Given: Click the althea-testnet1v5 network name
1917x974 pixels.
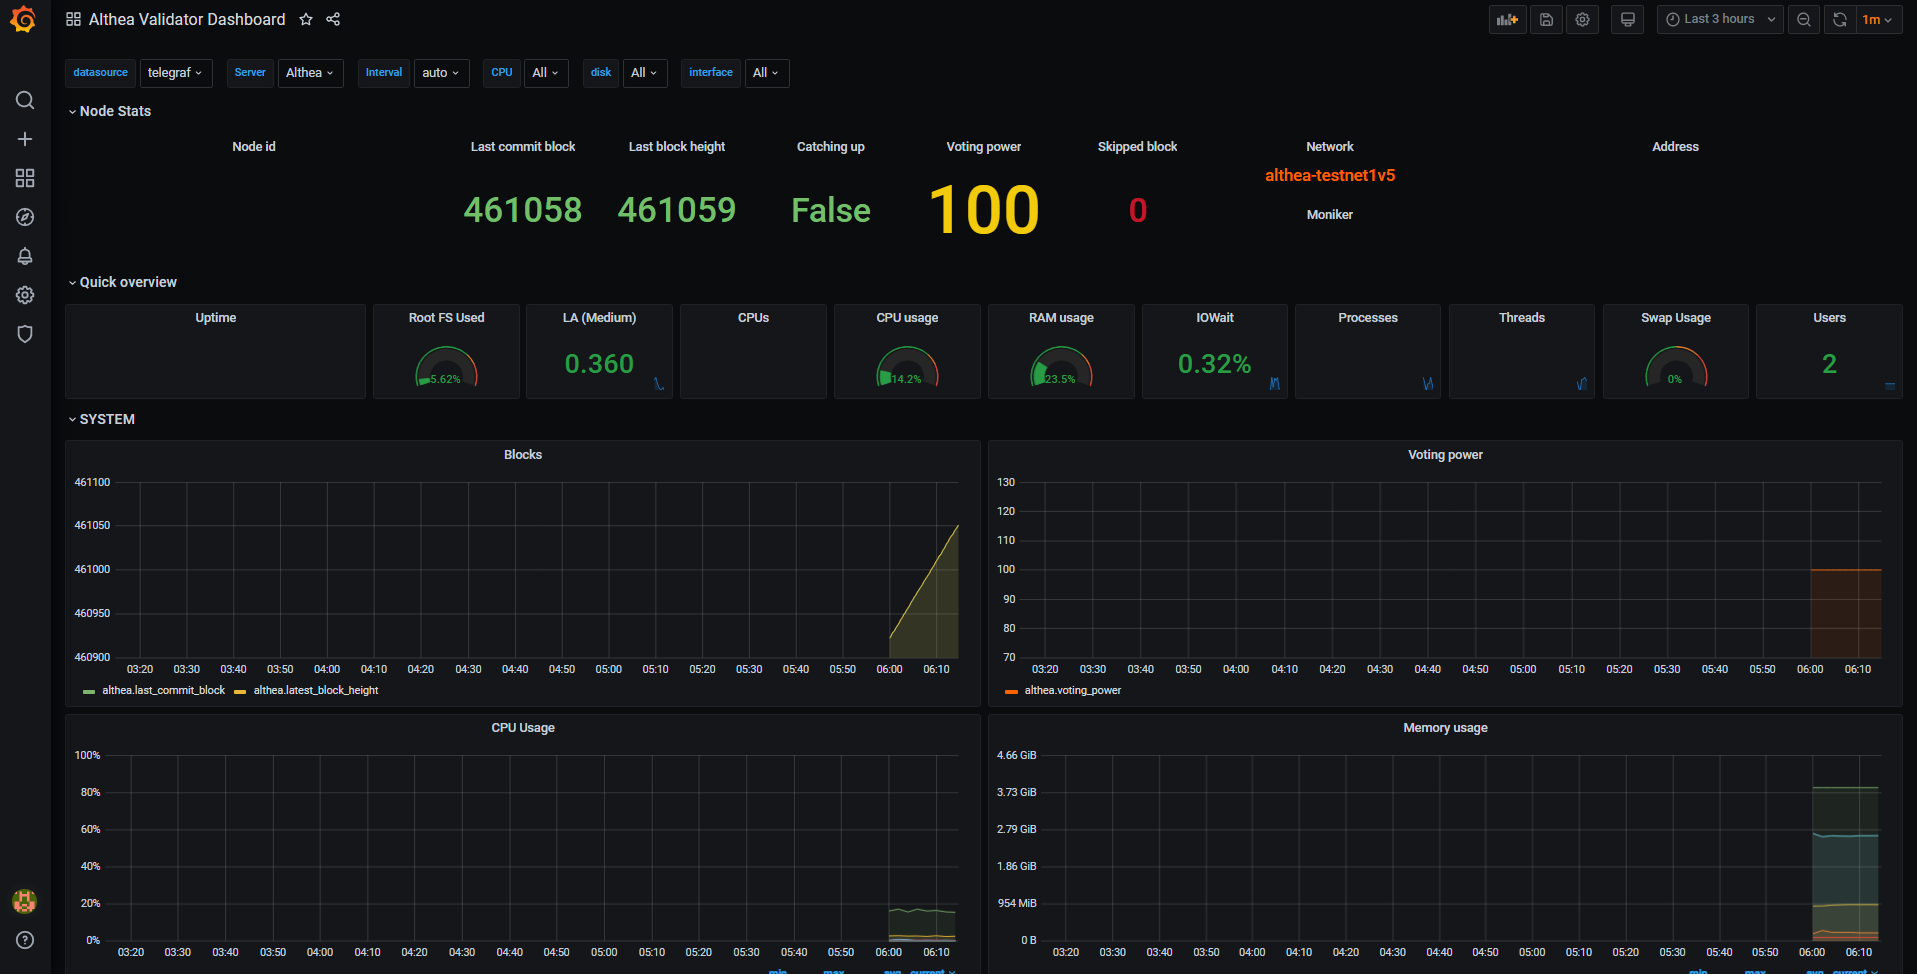Looking at the screenshot, I should pyautogui.click(x=1330, y=176).
